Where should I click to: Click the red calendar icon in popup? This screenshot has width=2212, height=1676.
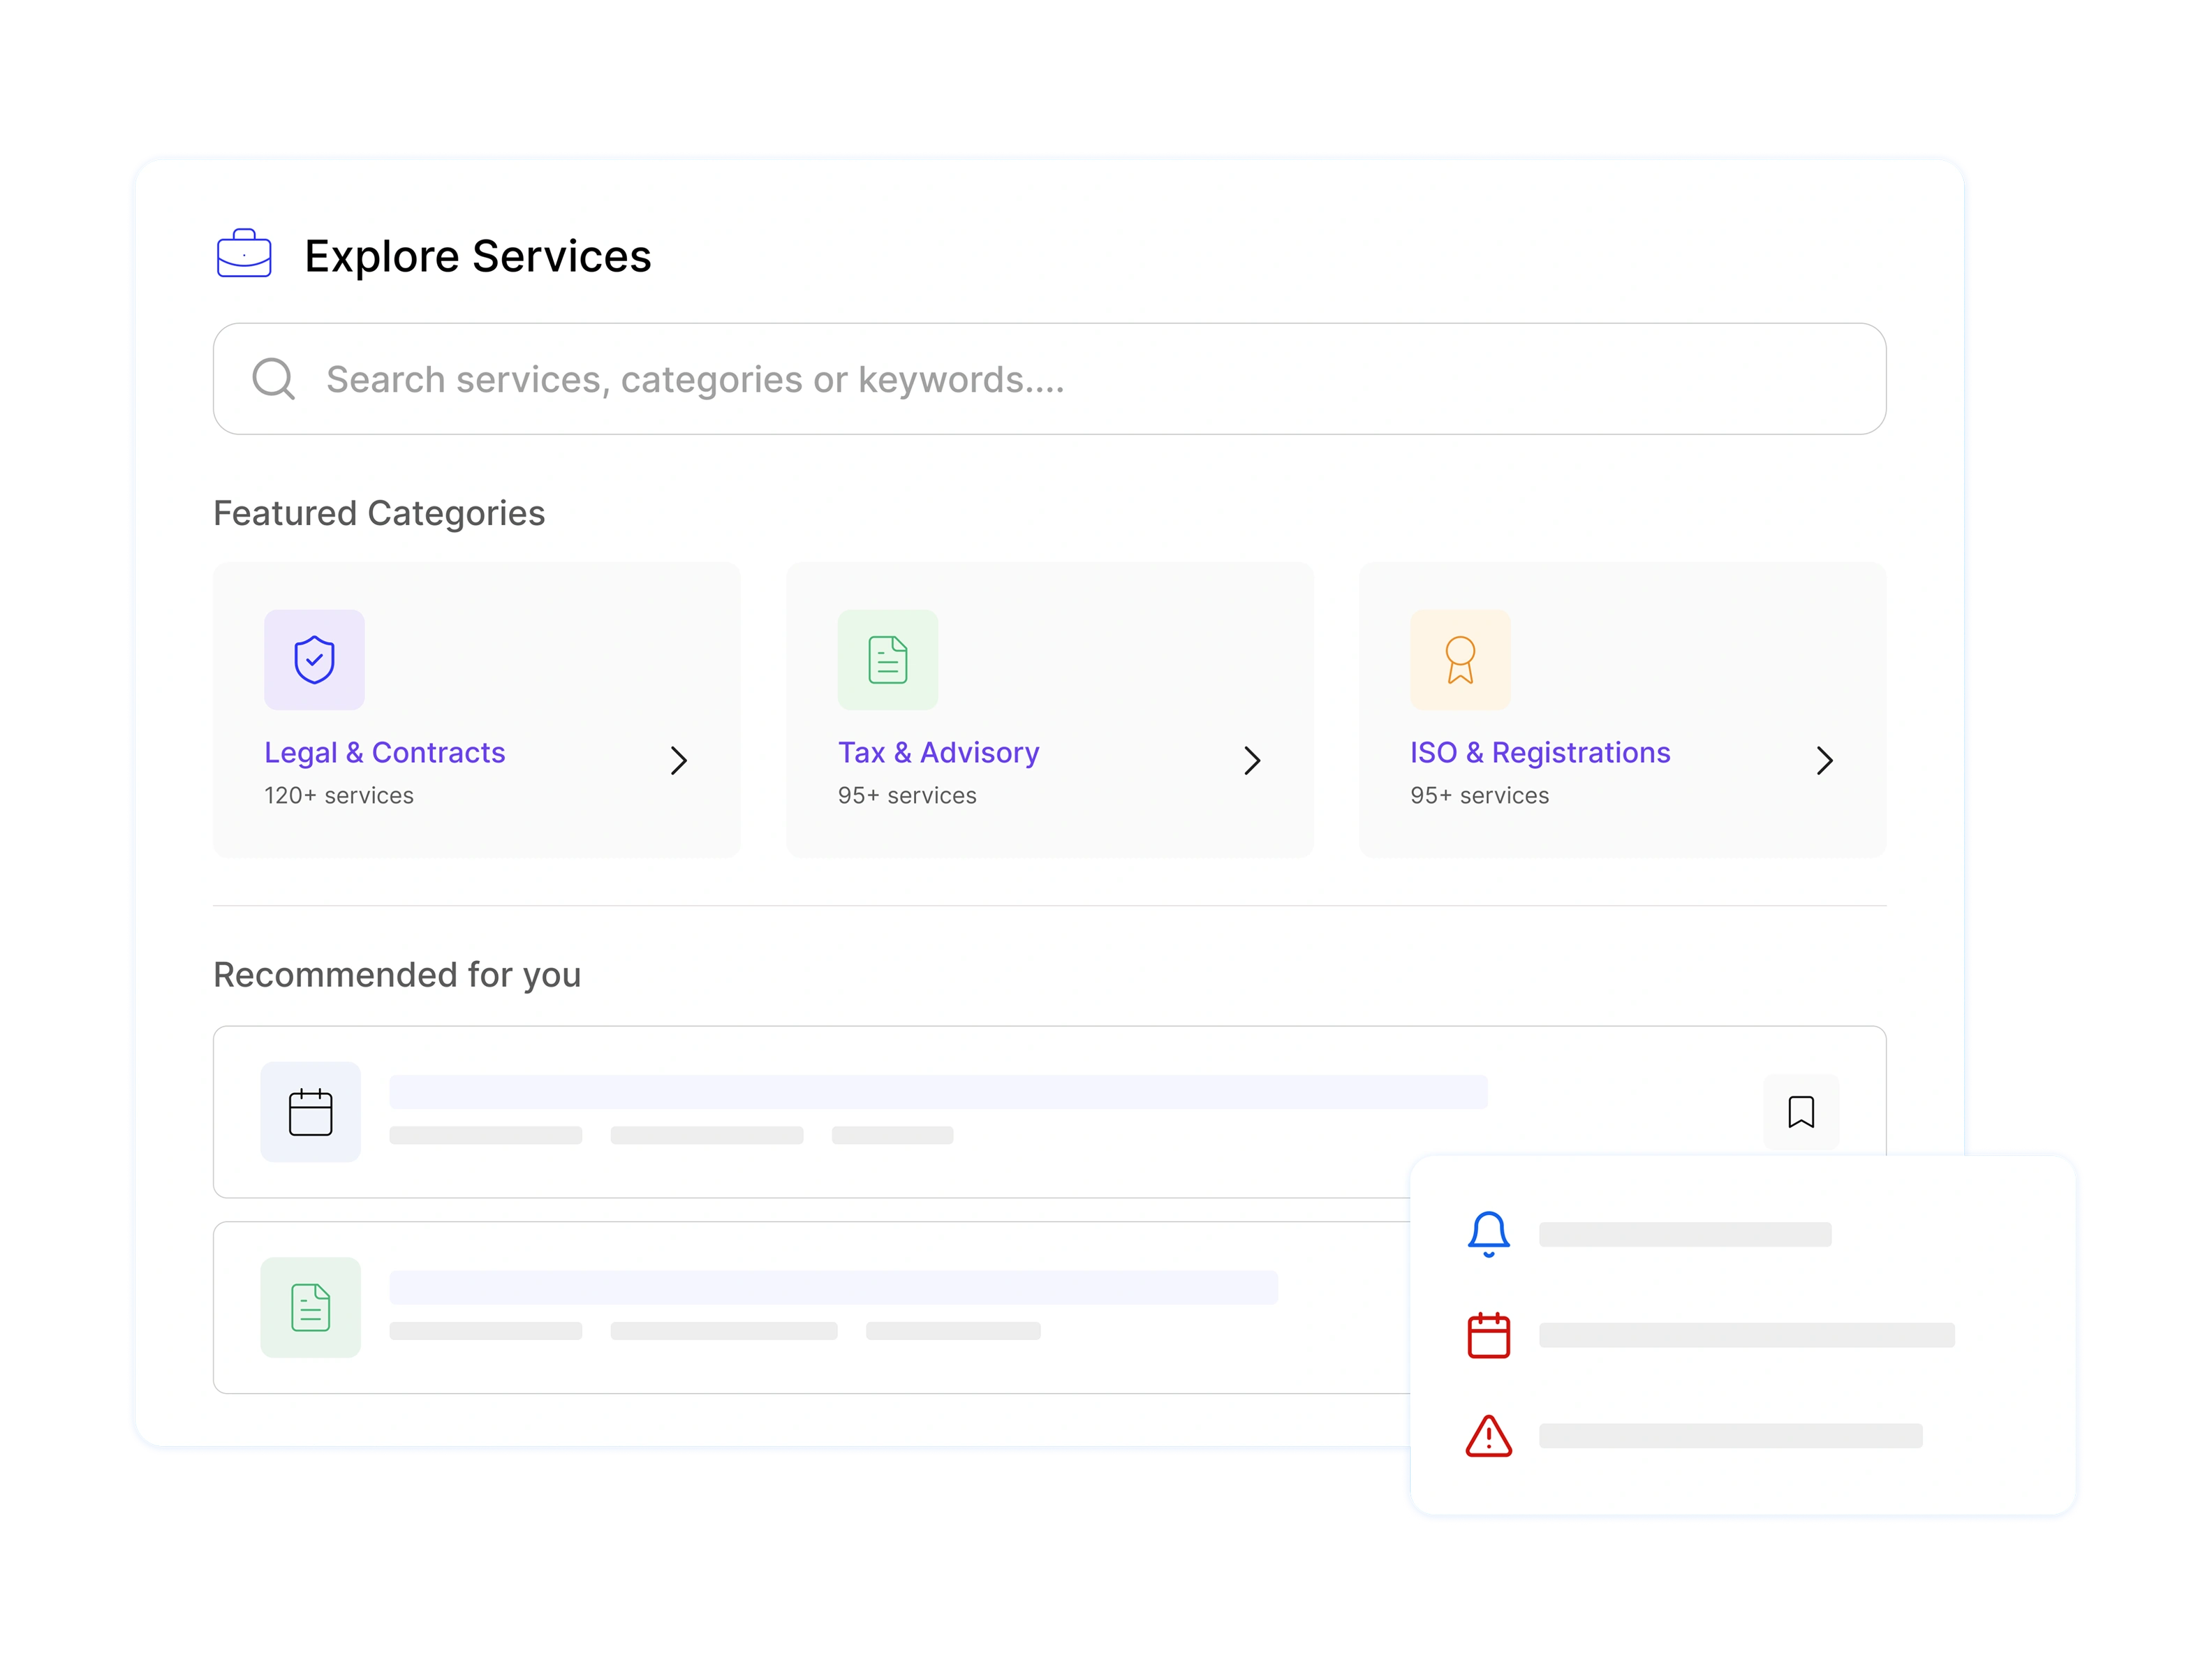pos(1488,1335)
